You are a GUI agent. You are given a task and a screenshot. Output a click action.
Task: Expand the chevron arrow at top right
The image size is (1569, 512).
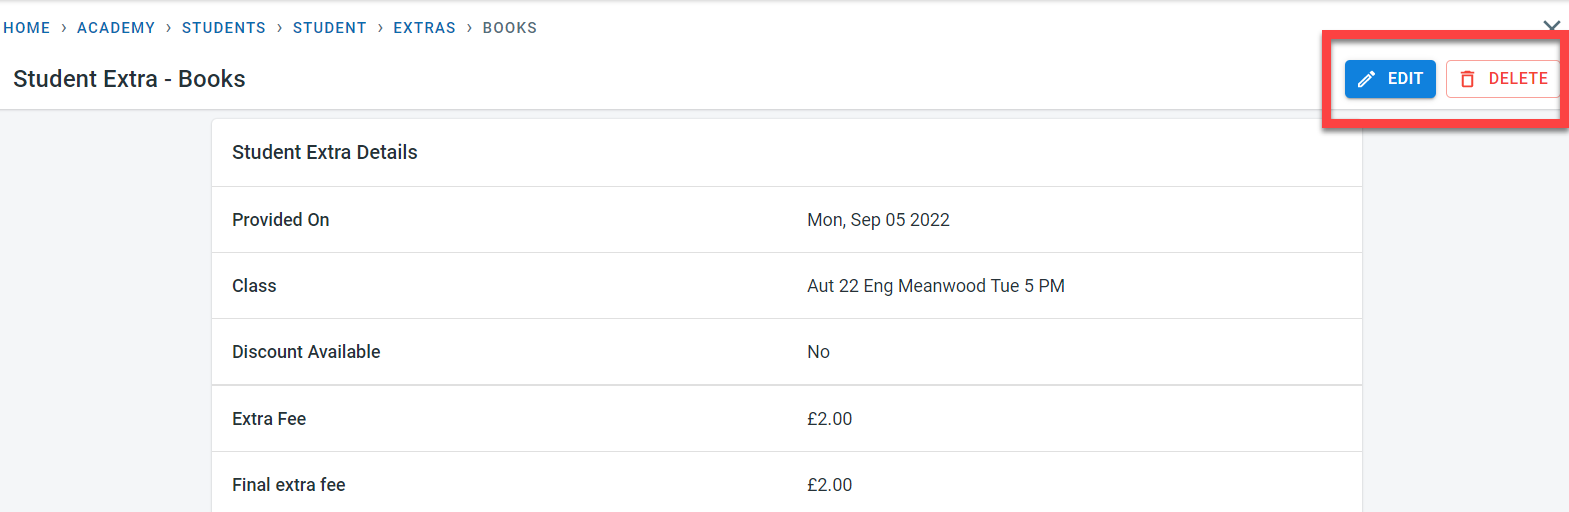point(1551,26)
